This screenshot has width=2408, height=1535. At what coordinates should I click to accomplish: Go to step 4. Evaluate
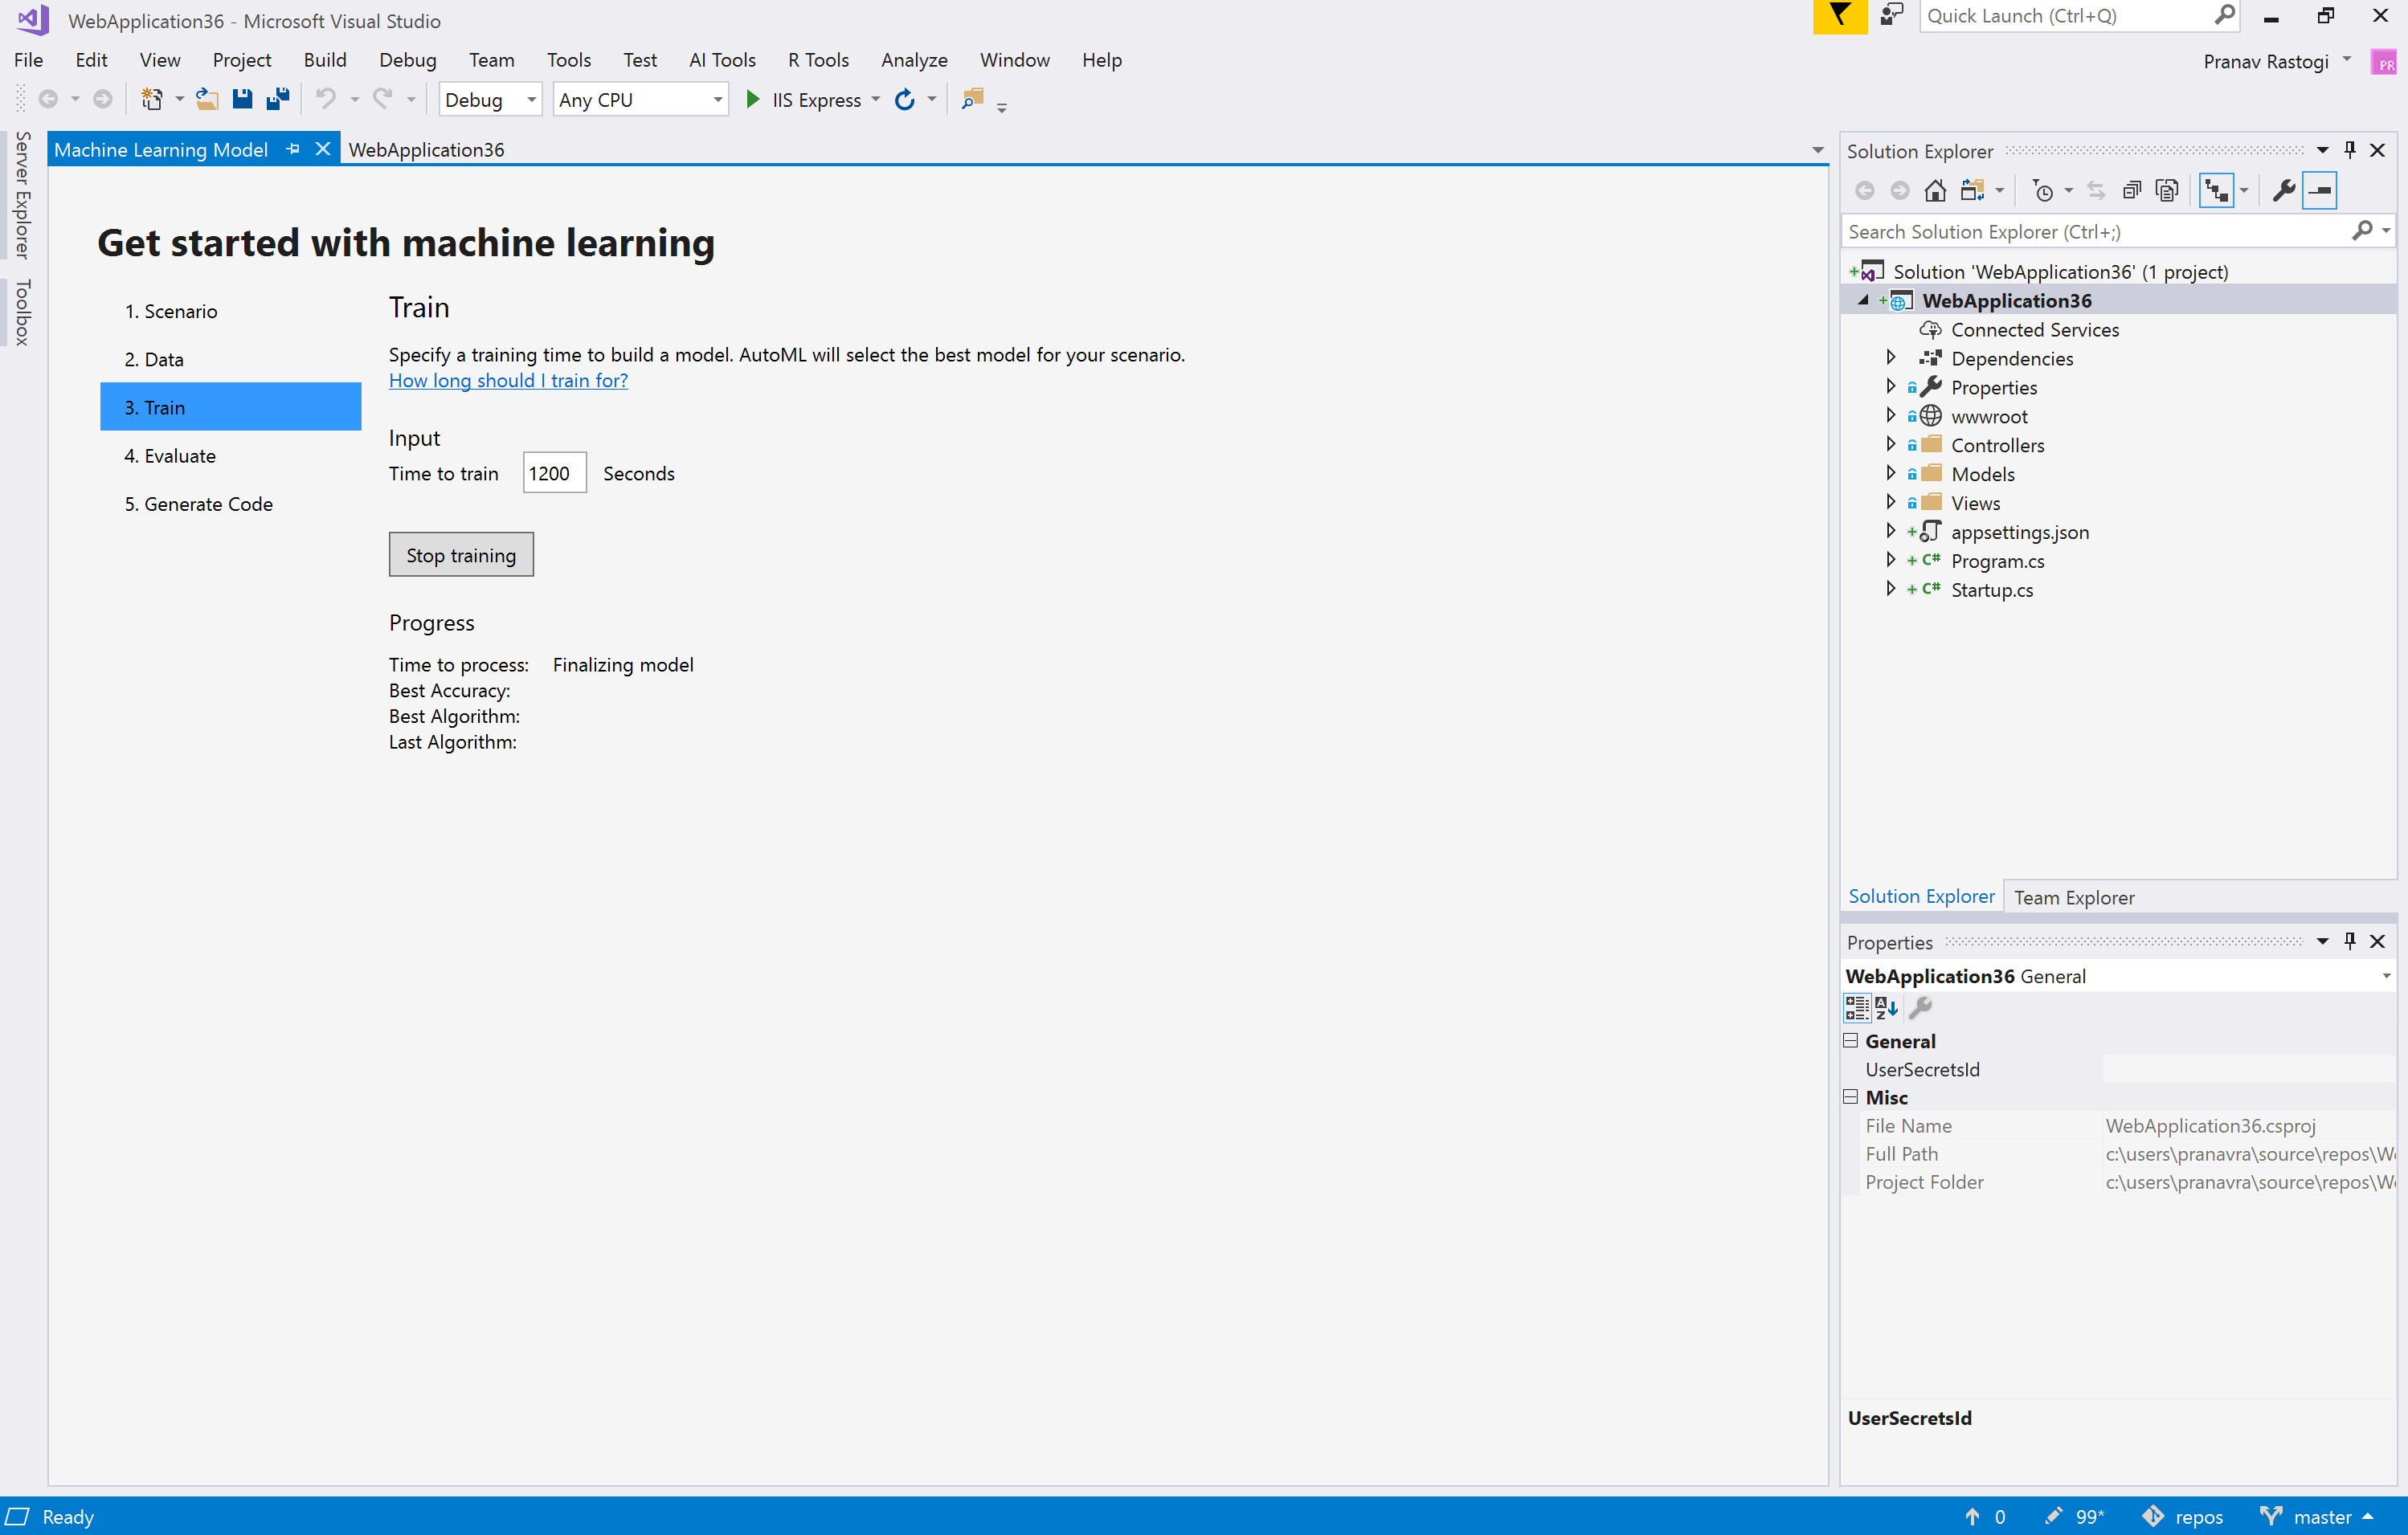231,456
